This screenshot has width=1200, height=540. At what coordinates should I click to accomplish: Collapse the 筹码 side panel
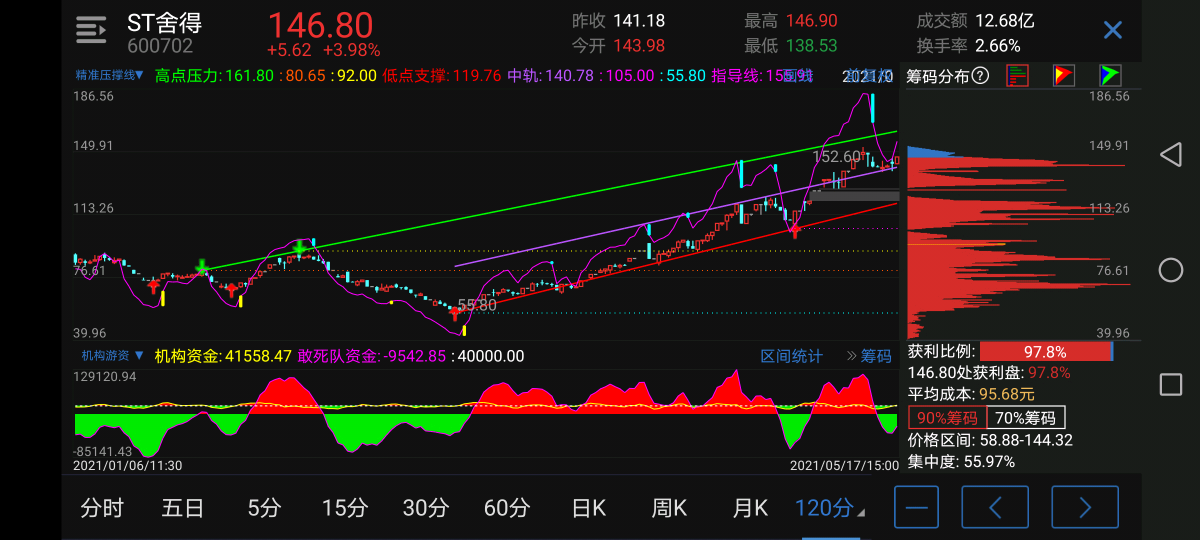coord(868,356)
